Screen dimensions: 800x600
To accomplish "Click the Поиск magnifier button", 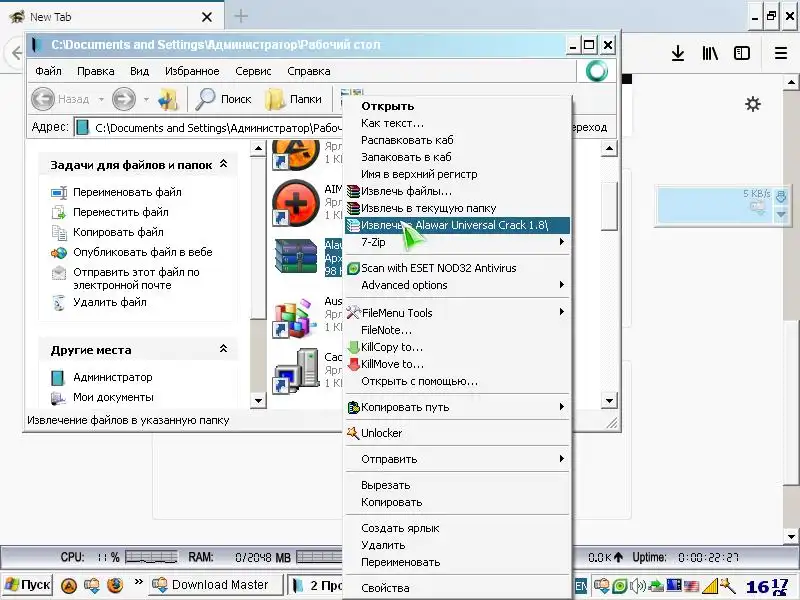I will pyautogui.click(x=223, y=99).
